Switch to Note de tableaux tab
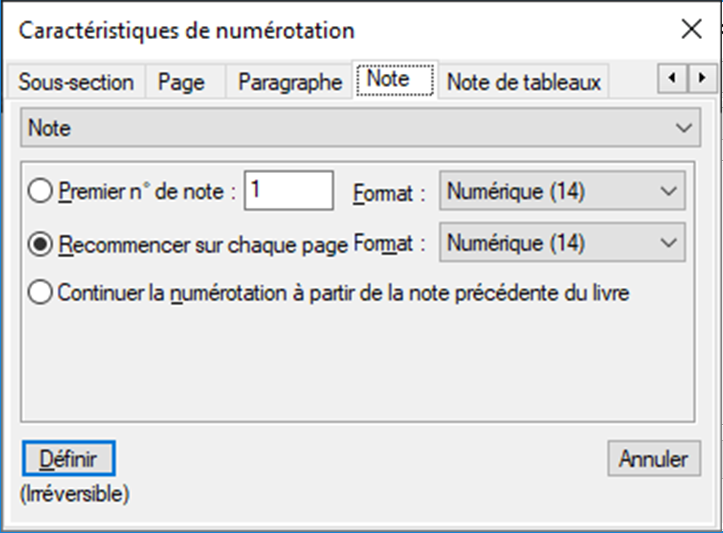 tap(523, 82)
